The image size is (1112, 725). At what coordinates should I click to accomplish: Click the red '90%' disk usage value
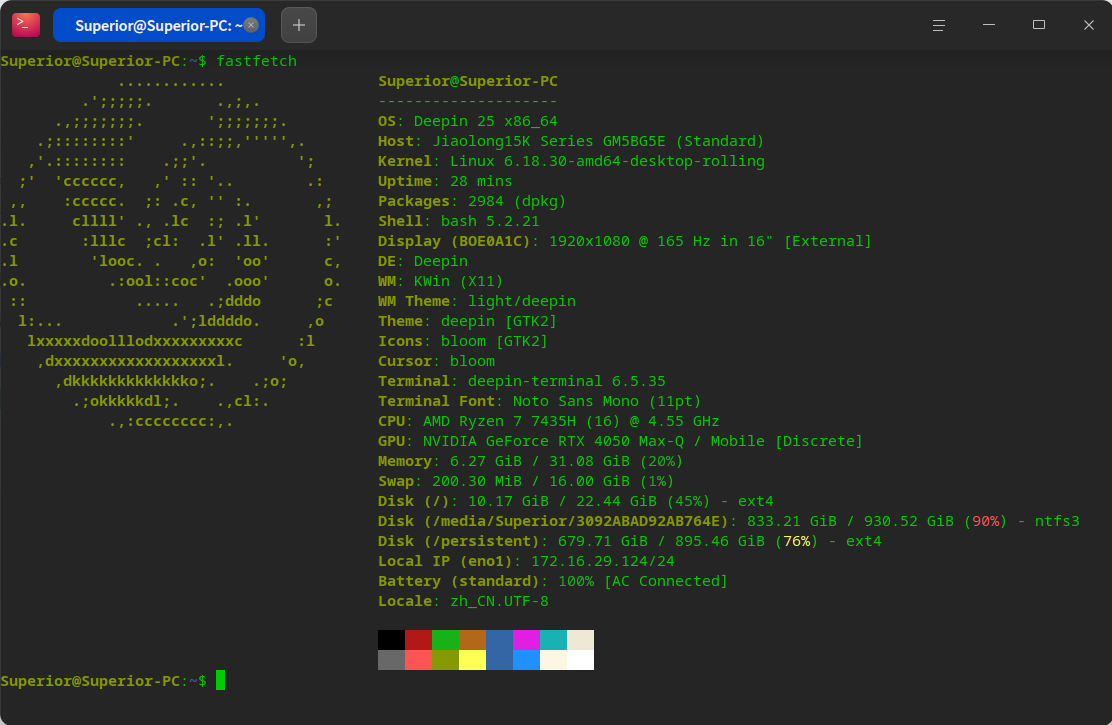(x=986, y=521)
